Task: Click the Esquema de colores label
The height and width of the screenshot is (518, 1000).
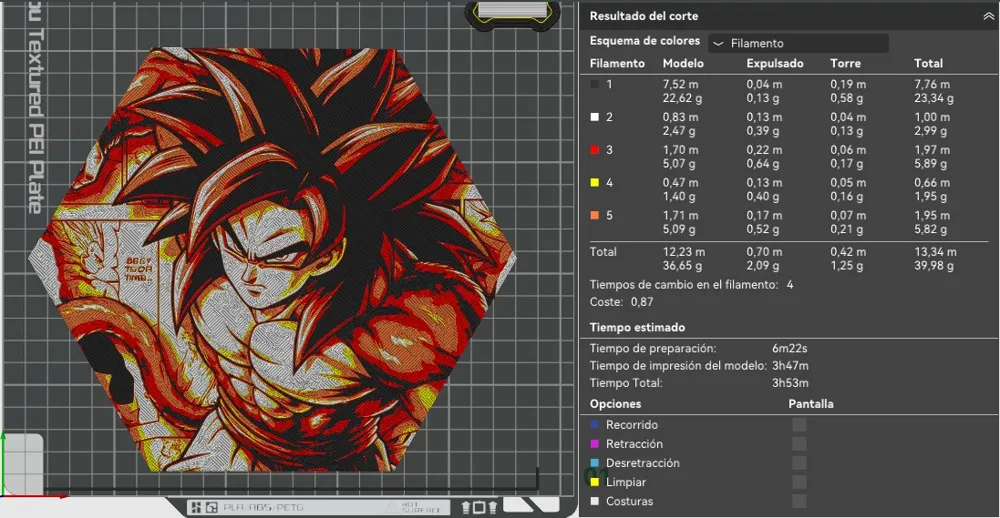Action: (x=645, y=41)
